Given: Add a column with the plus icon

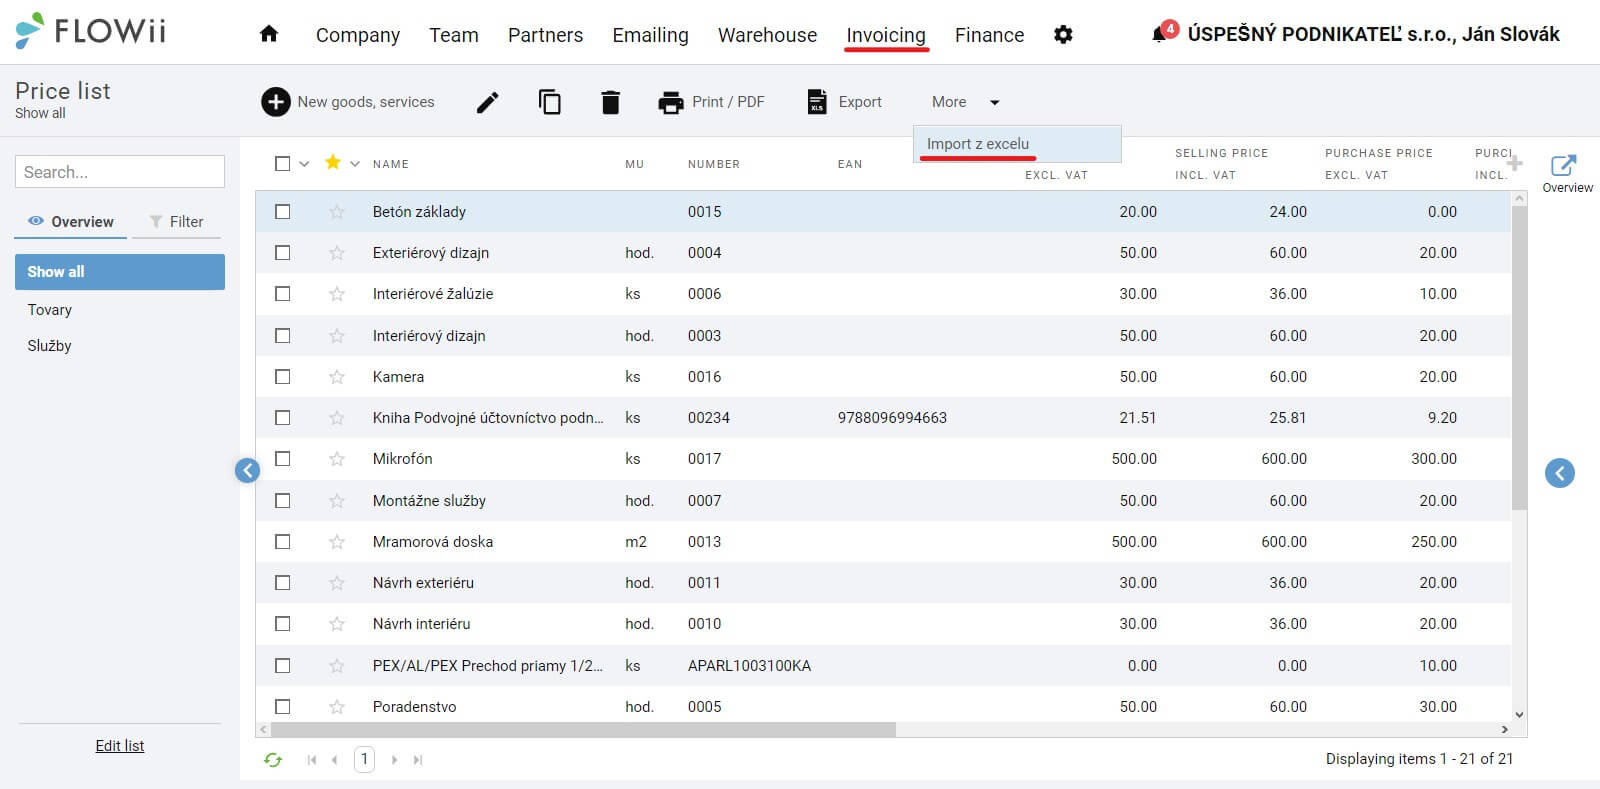Looking at the screenshot, I should pyautogui.click(x=1515, y=163).
